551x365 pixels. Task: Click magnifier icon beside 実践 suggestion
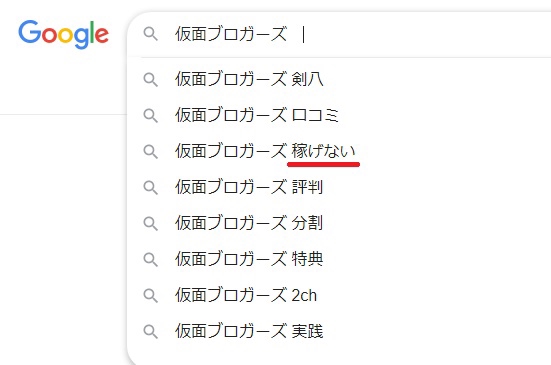click(x=151, y=331)
